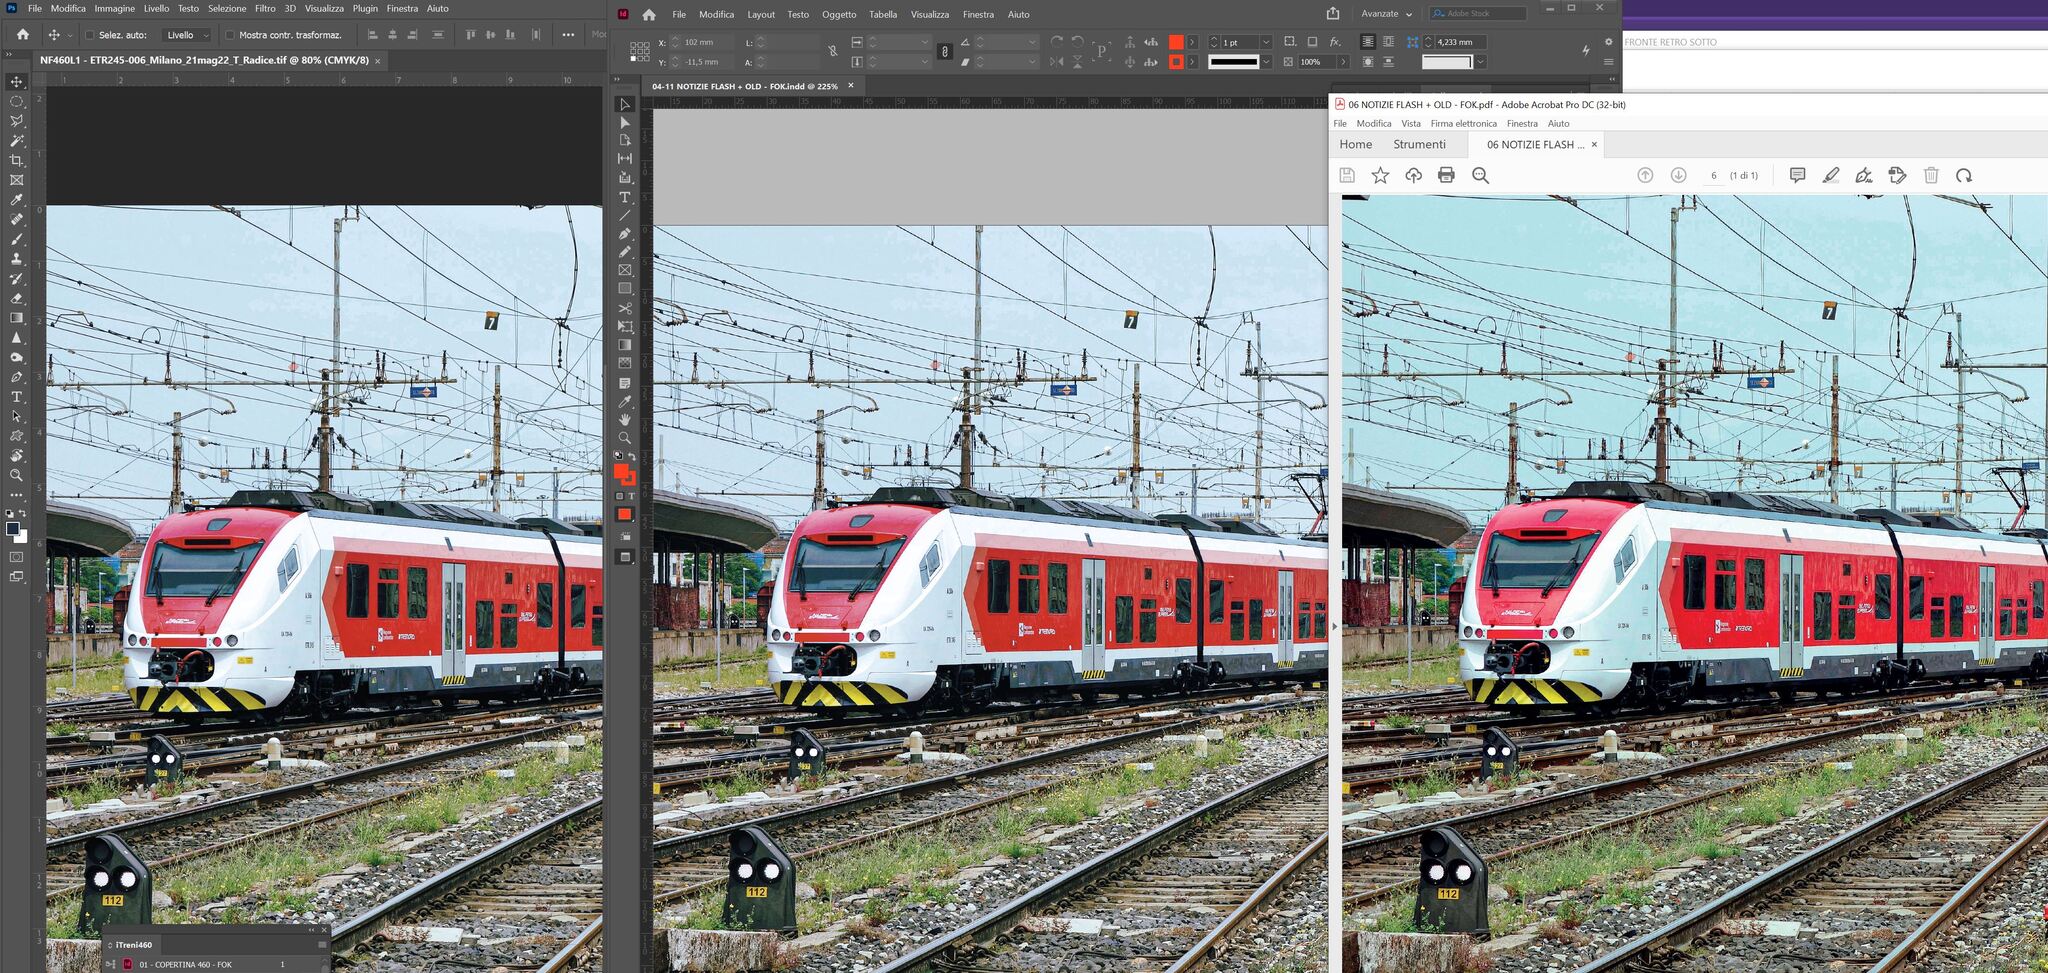
Task: Select the Hand tool in InDesign's toolbar
Action: point(625,419)
